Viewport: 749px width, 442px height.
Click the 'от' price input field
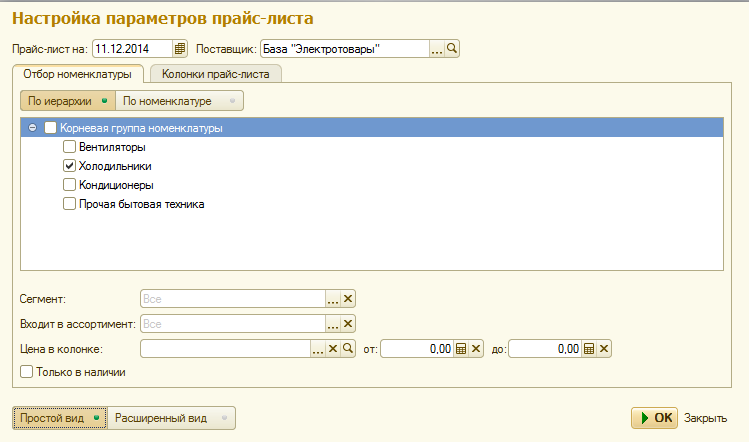click(416, 349)
